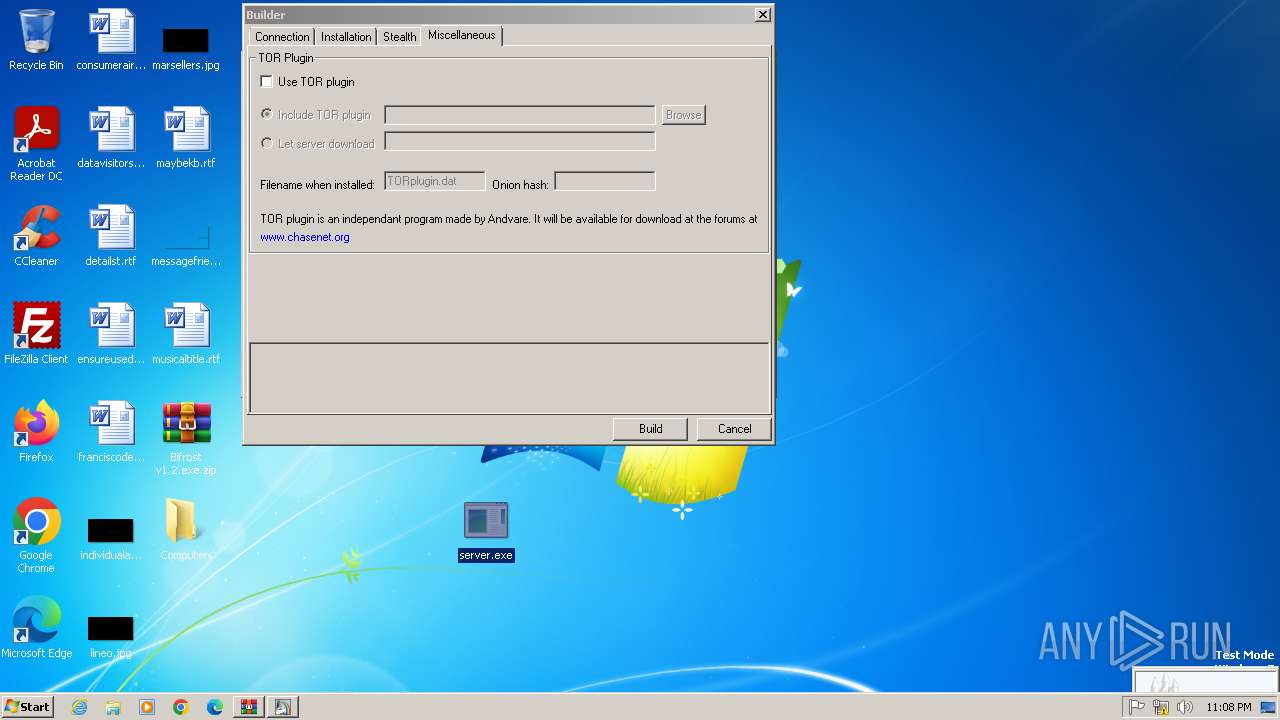Click Filename when installed field

435,181
